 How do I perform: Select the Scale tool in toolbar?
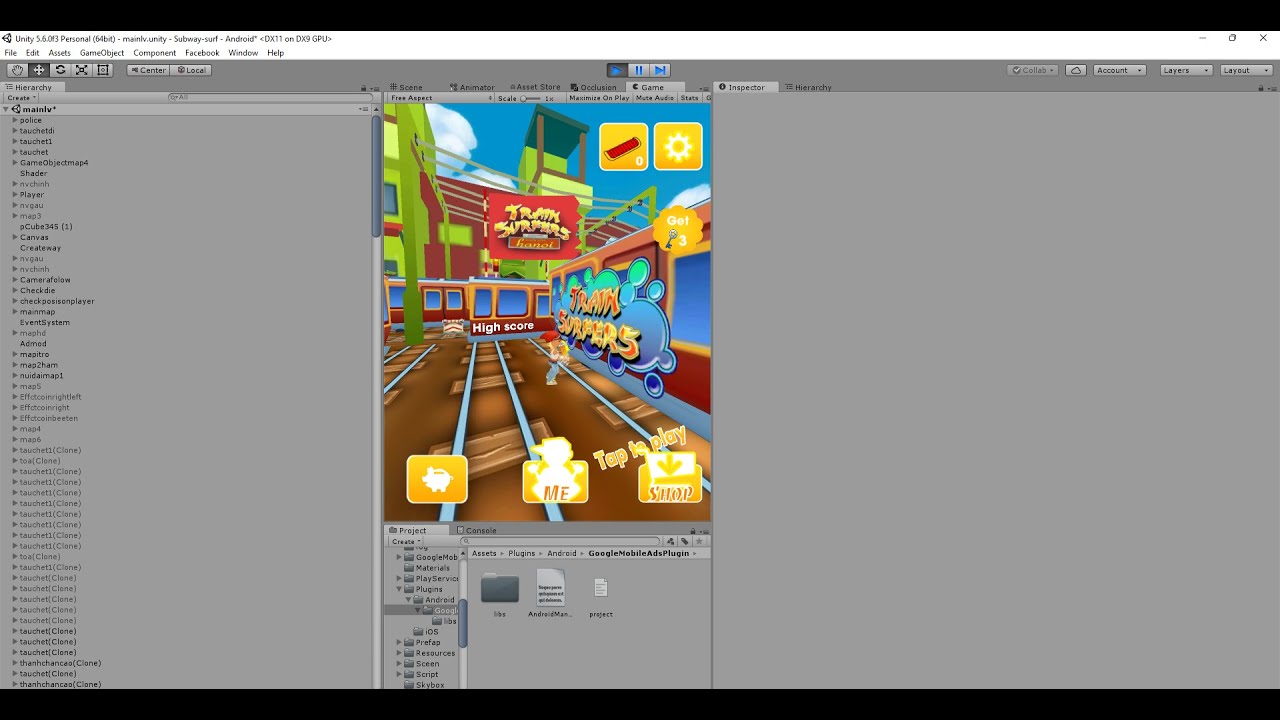(82, 70)
